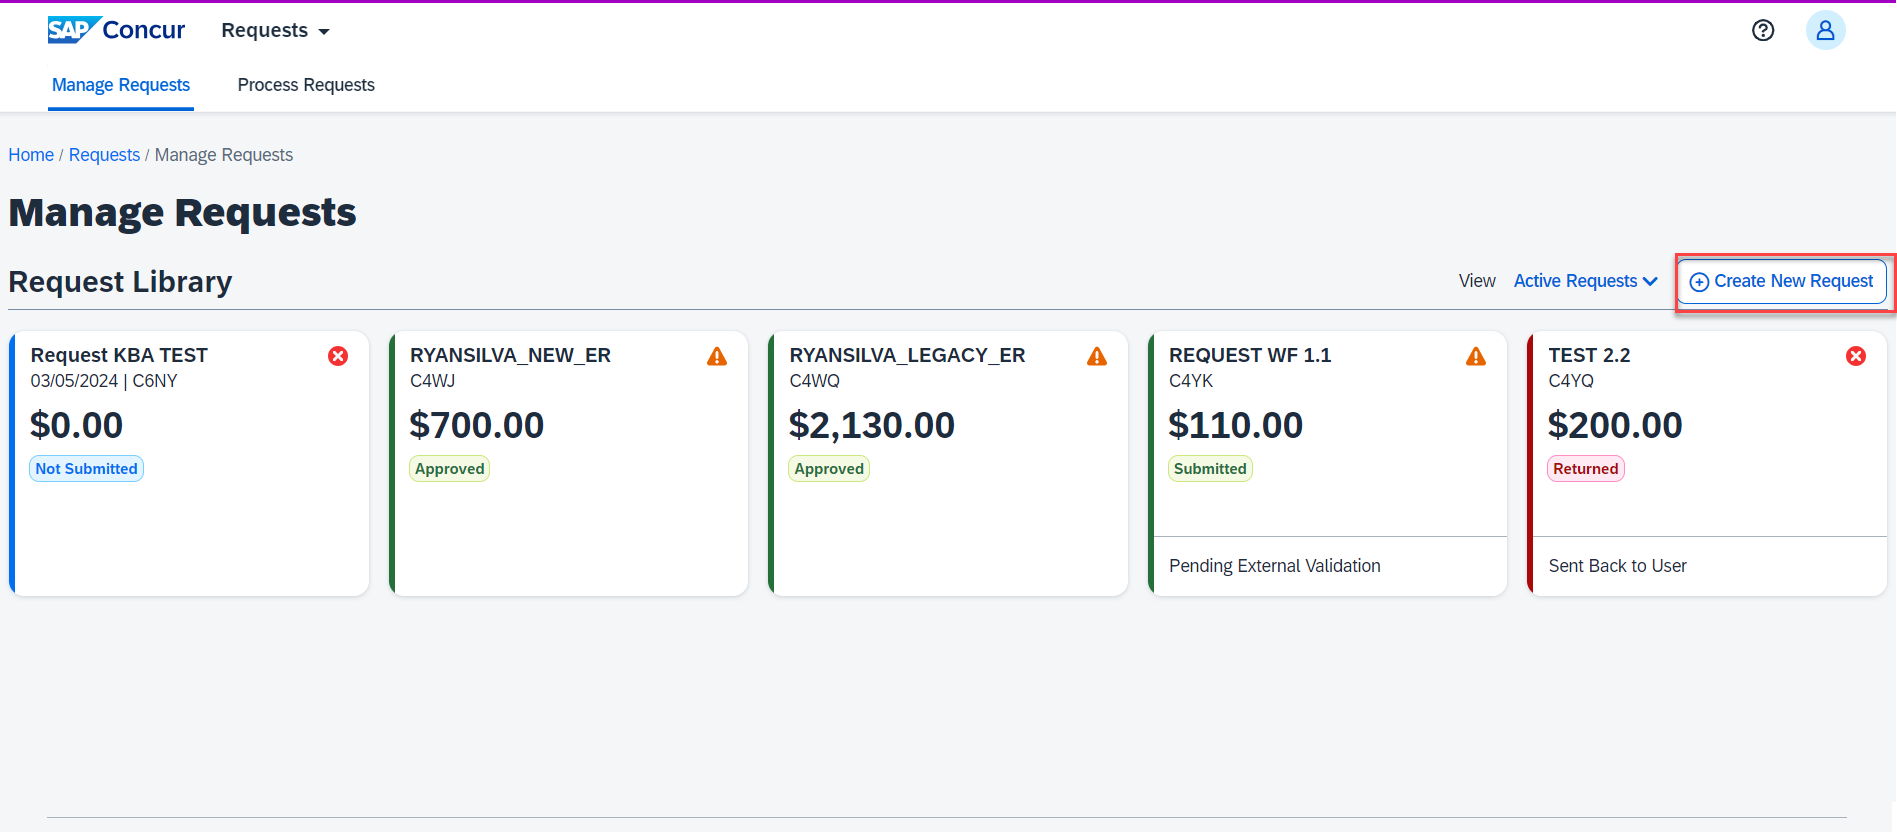1897x832 pixels.
Task: Open the help question mark icon
Action: (x=1763, y=31)
